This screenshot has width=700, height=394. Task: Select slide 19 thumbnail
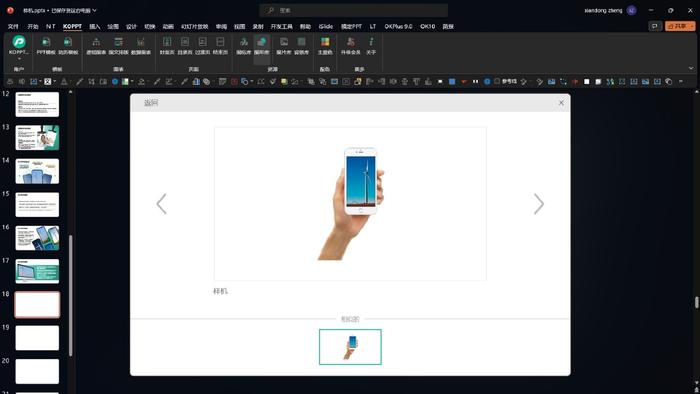[37, 338]
